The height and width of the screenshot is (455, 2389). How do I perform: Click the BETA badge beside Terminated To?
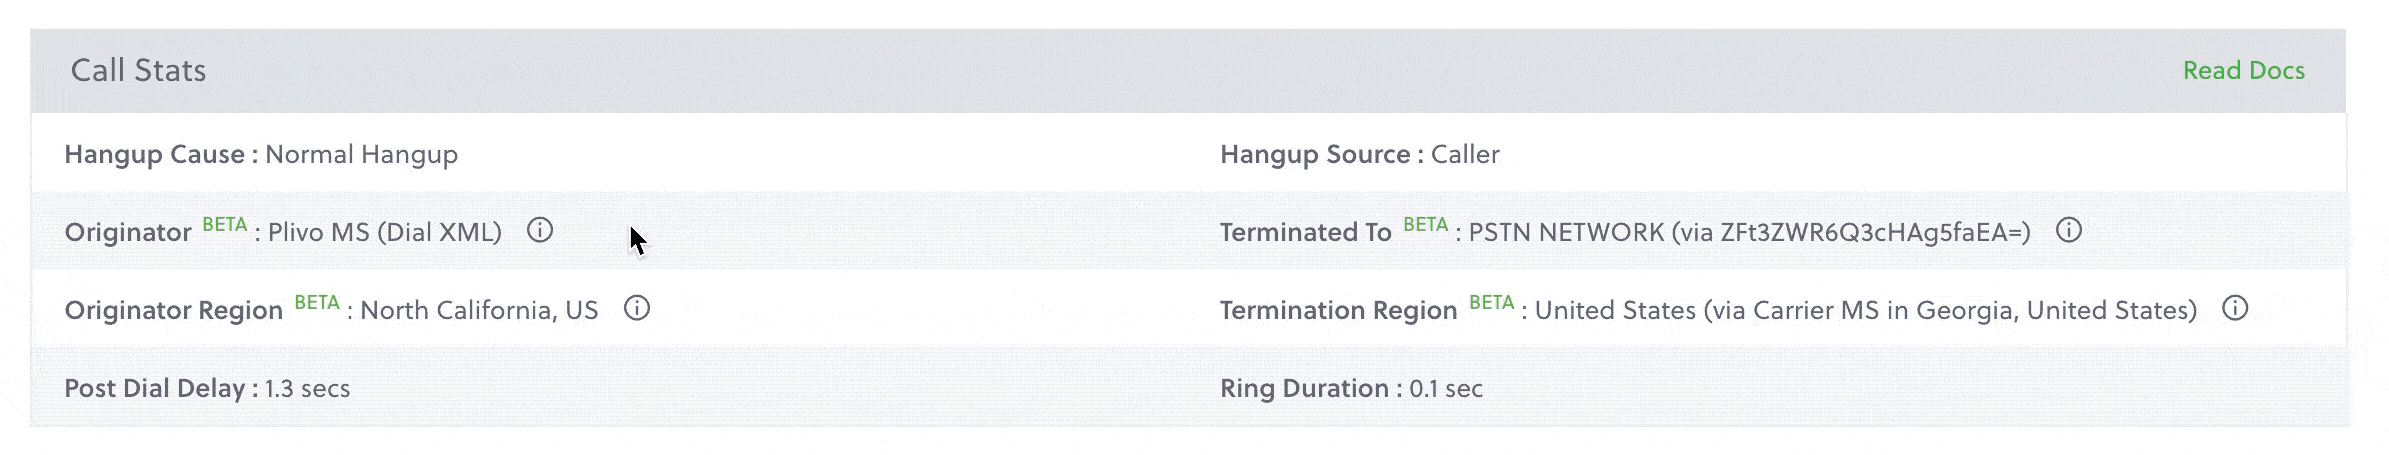pyautogui.click(x=1426, y=224)
